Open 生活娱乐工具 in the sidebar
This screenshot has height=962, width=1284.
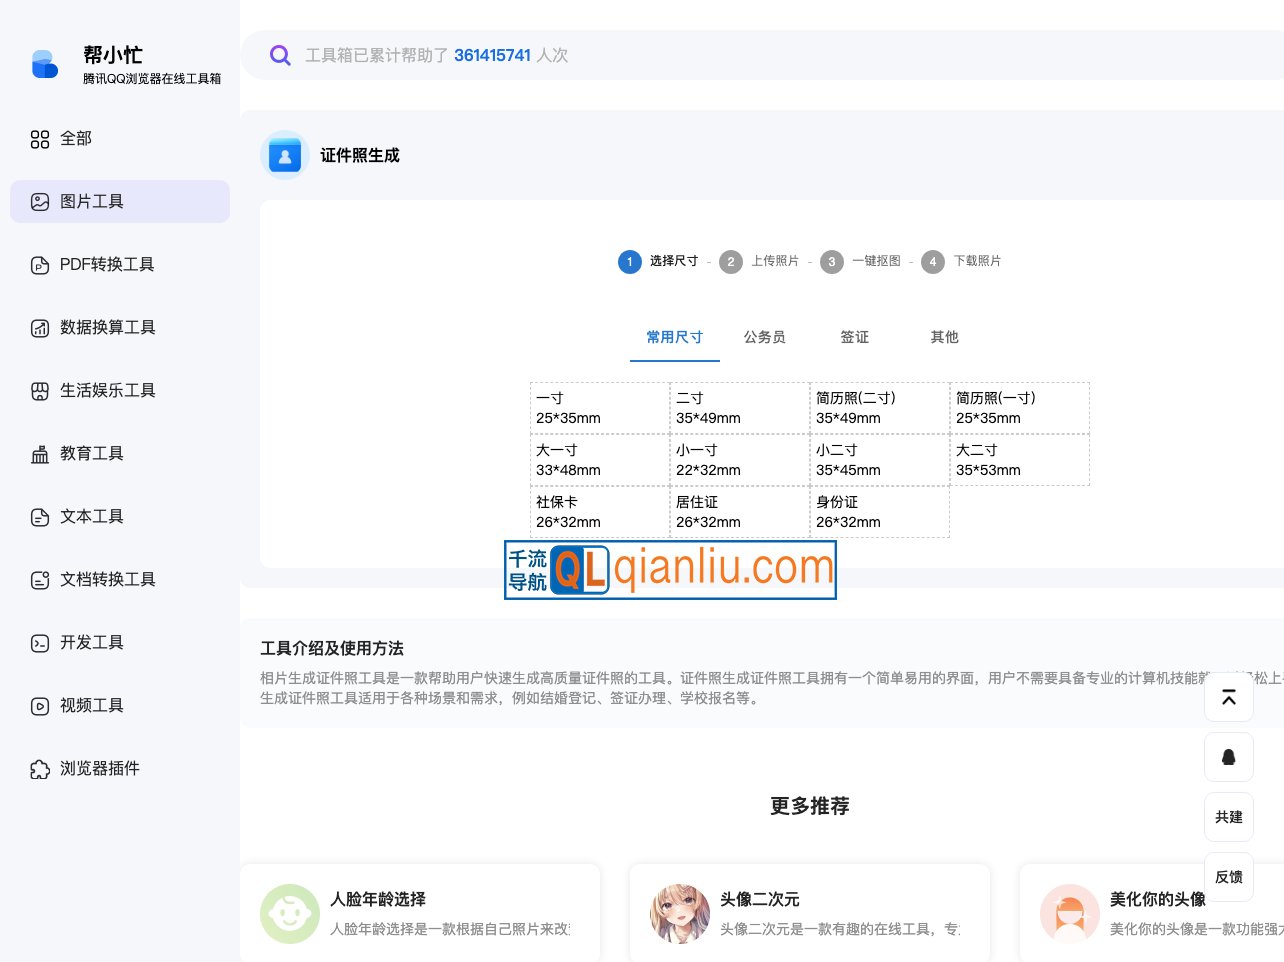pyautogui.click(x=107, y=390)
